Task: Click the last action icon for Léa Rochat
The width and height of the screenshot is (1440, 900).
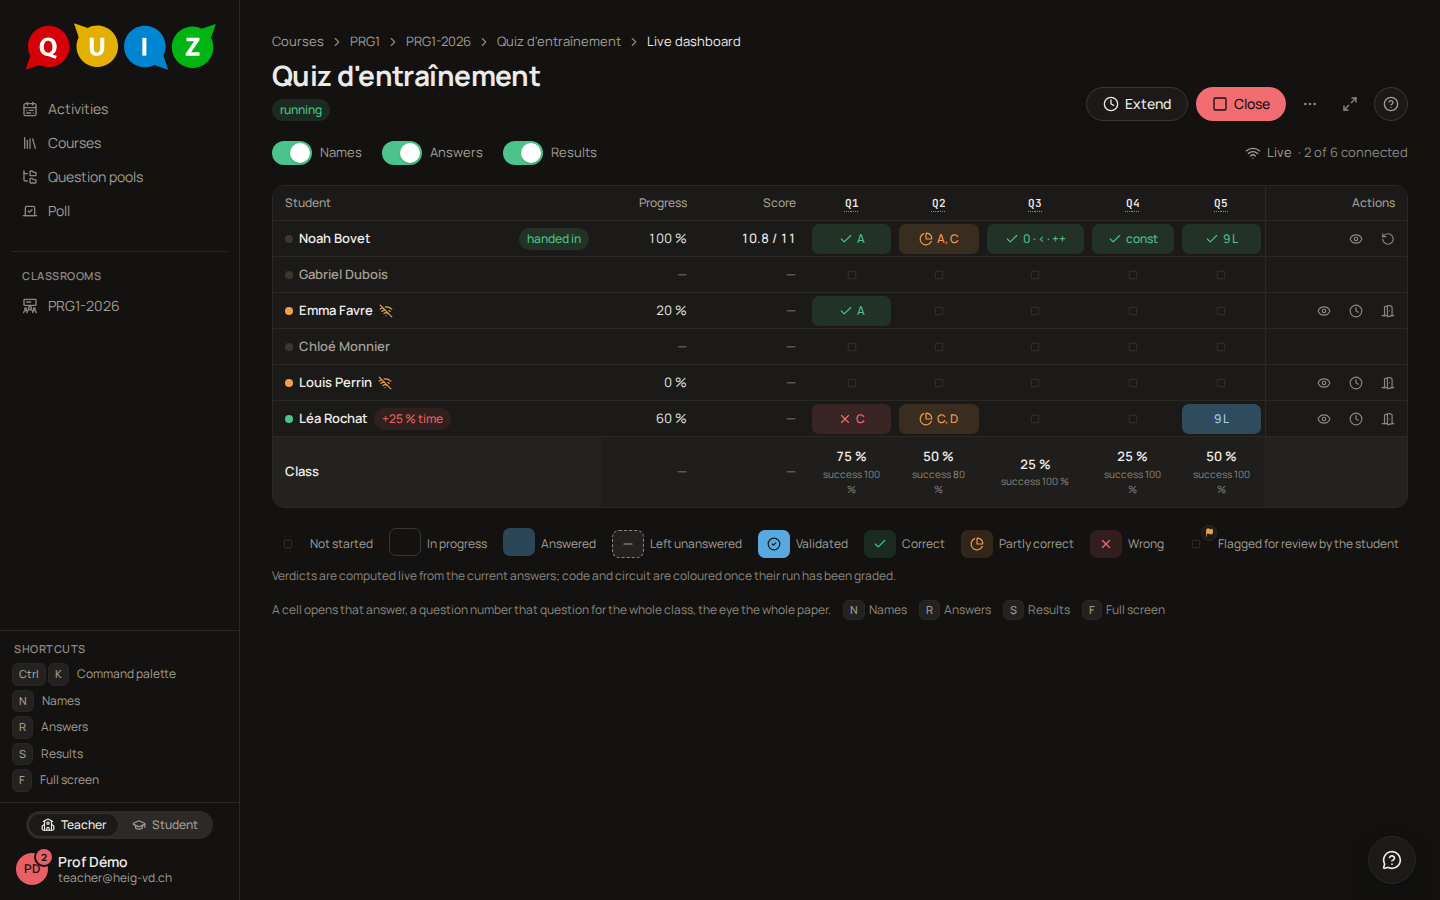Action: point(1388,419)
